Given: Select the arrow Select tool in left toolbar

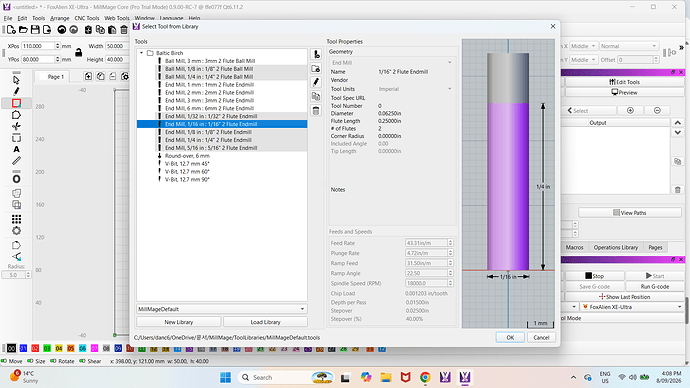Looking at the screenshot, I should 16,80.
